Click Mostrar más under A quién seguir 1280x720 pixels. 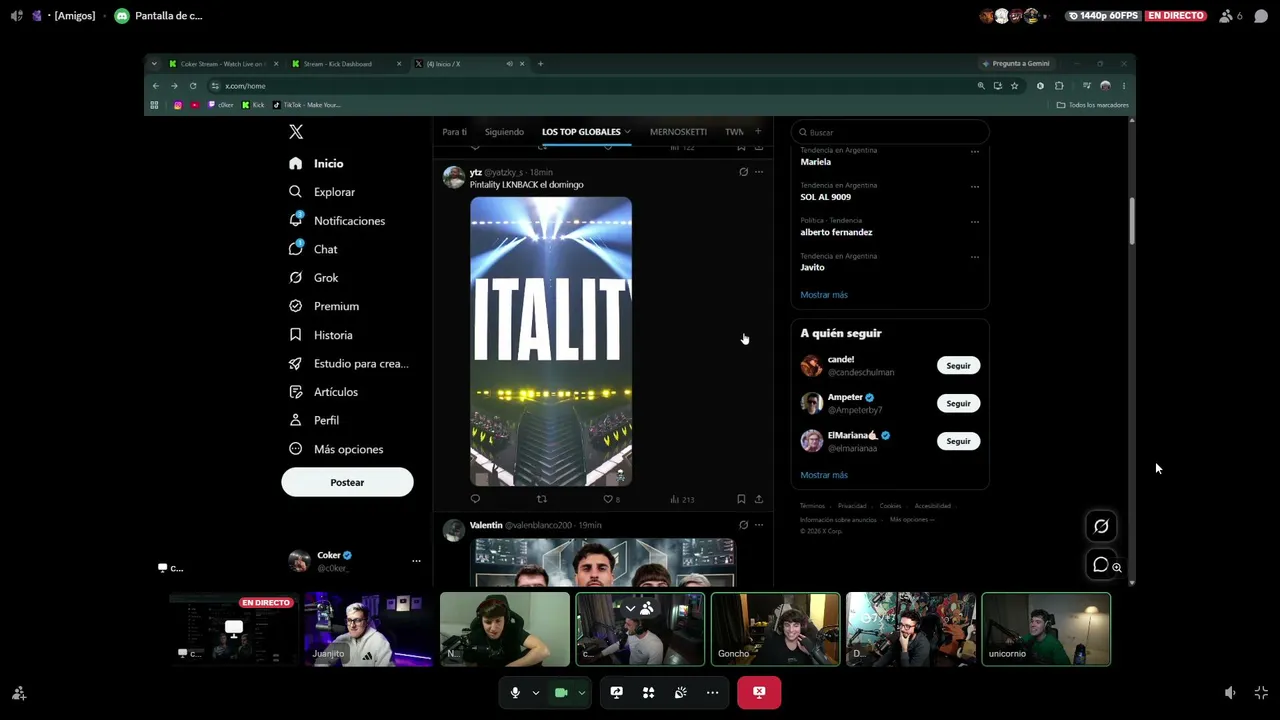coord(824,475)
